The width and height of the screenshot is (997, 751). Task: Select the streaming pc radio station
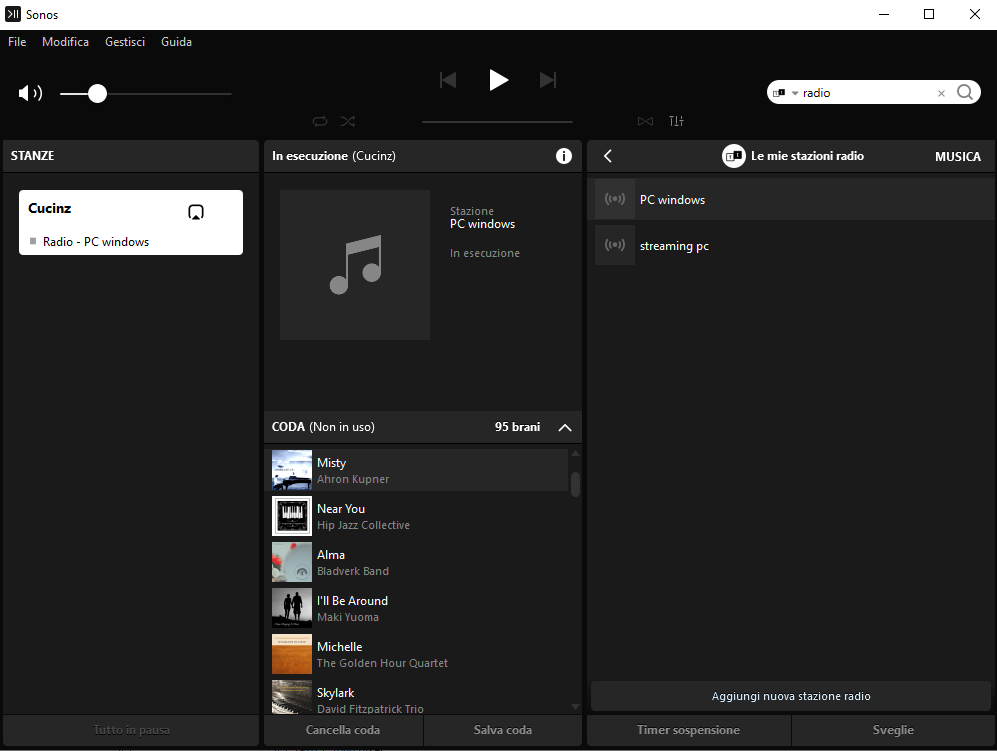coord(791,245)
